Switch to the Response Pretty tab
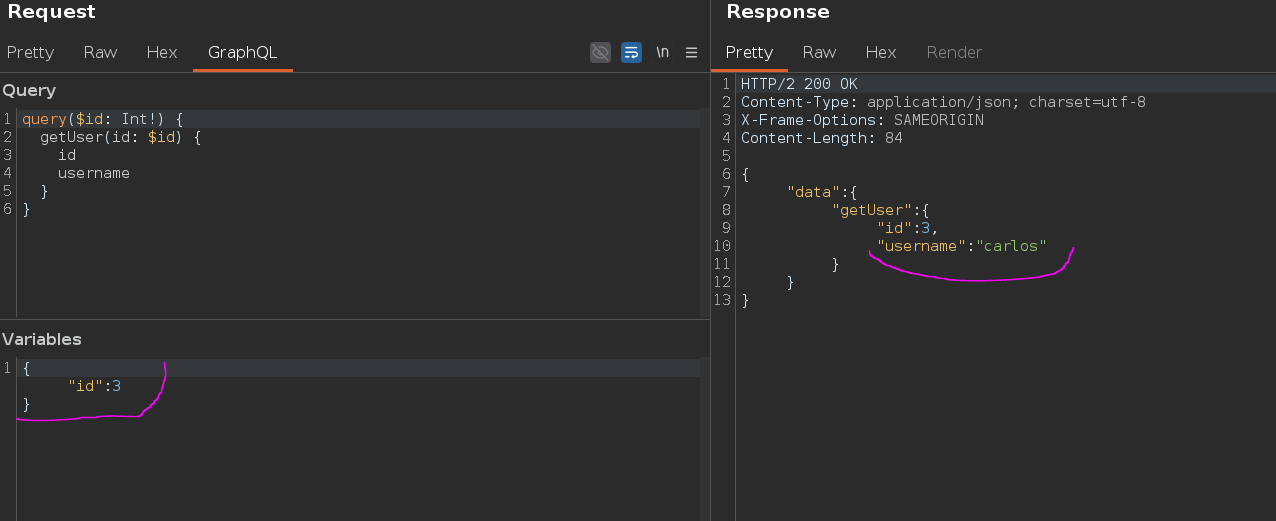 click(x=749, y=52)
